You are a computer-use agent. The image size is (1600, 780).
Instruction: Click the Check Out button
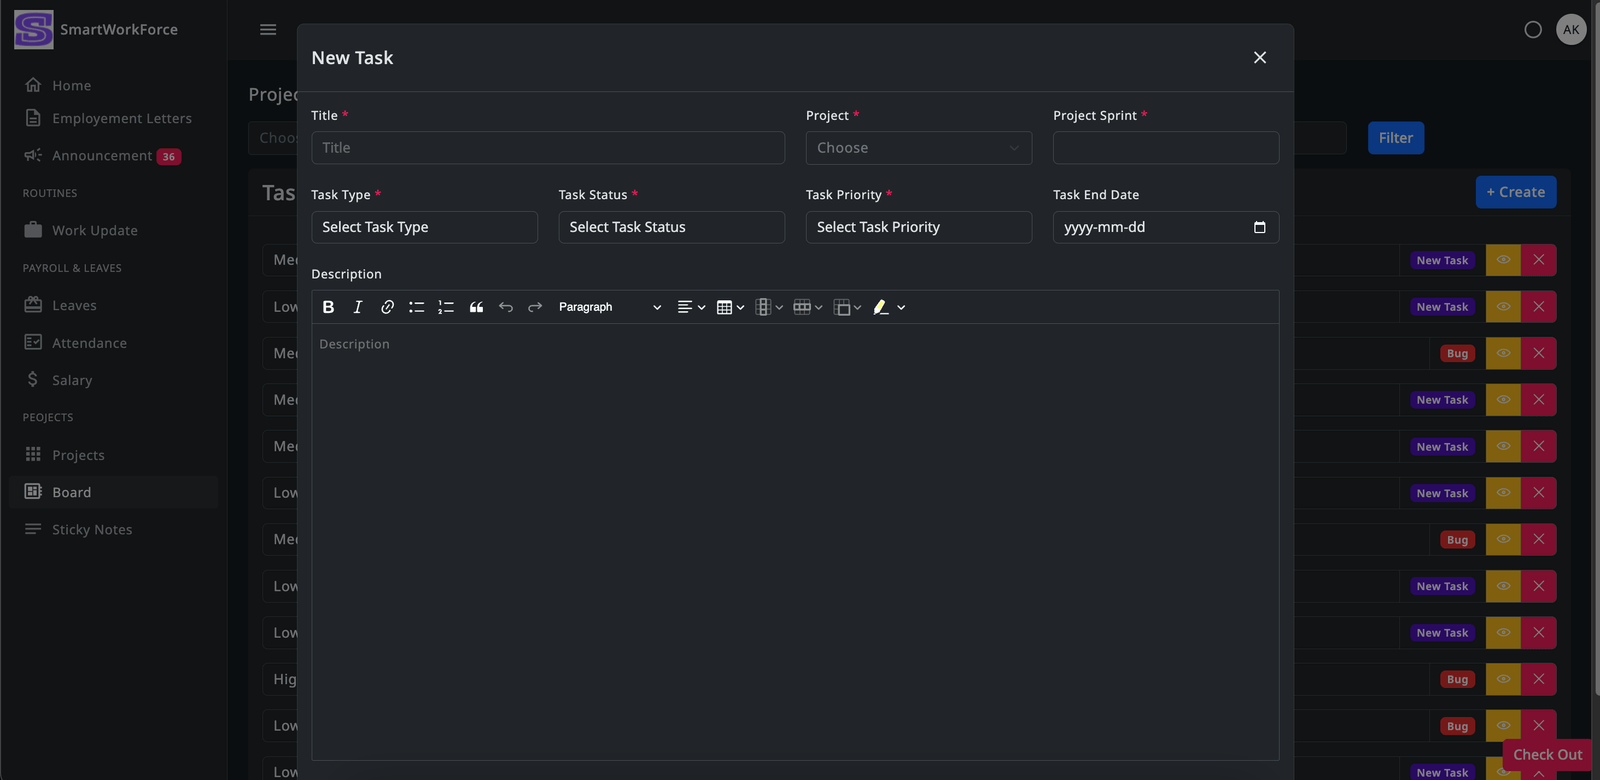1546,755
